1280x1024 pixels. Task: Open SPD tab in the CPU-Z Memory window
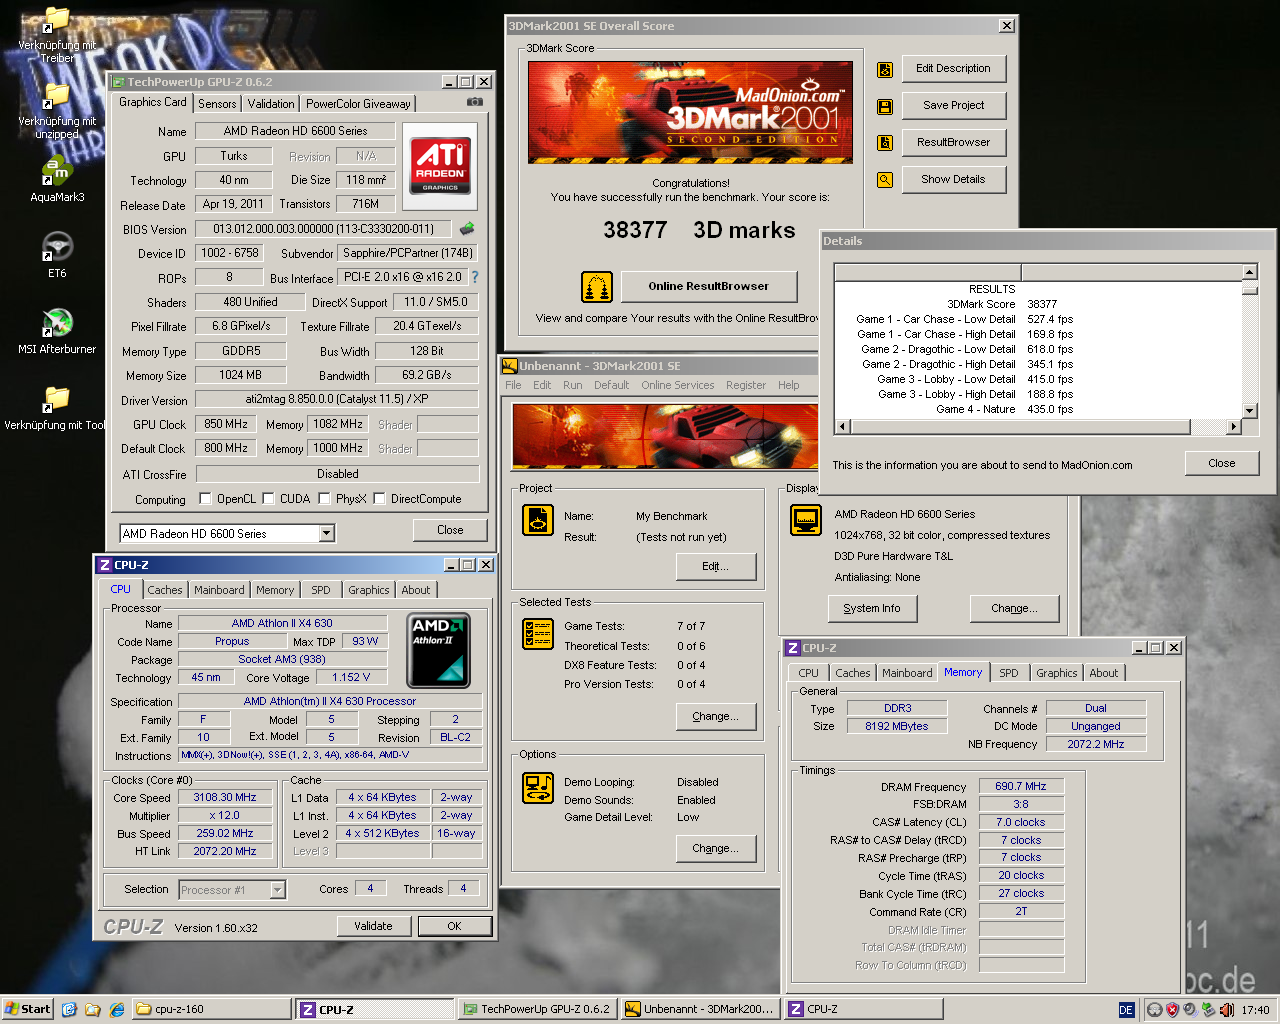pos(1009,673)
